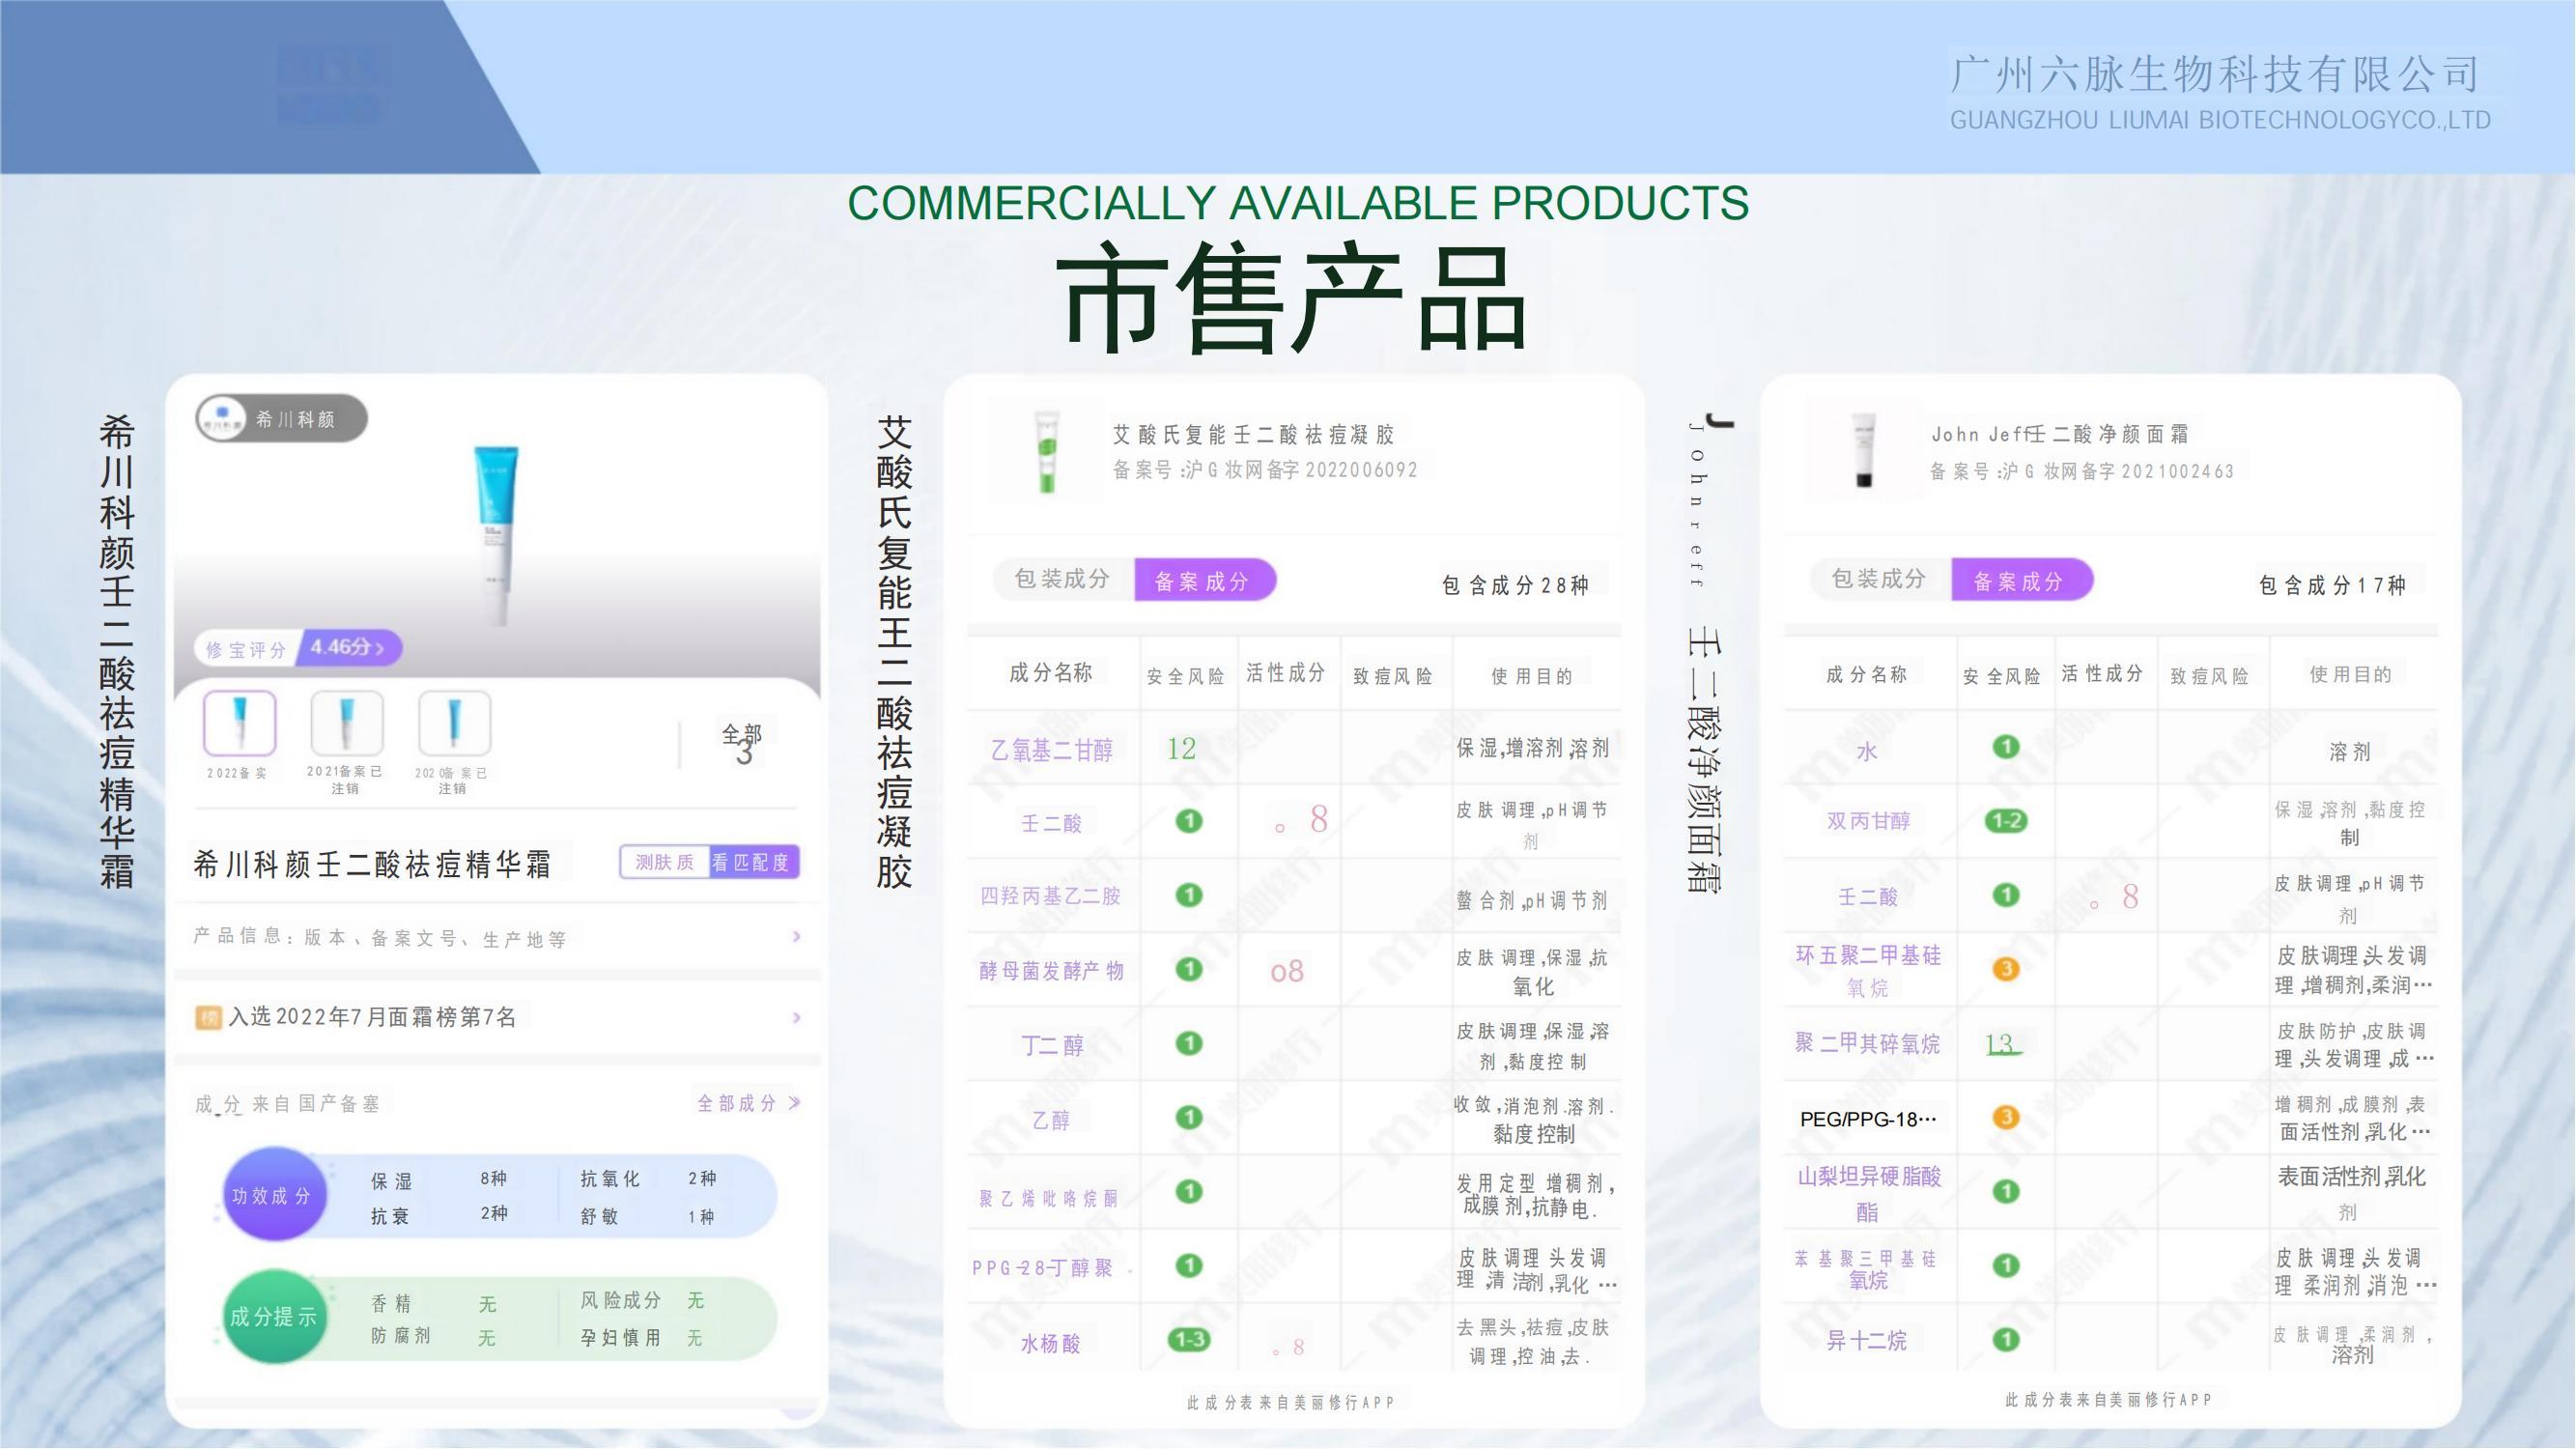
Task: Click the large 希川科颜 blue tube image
Action: pyautogui.click(x=496, y=535)
